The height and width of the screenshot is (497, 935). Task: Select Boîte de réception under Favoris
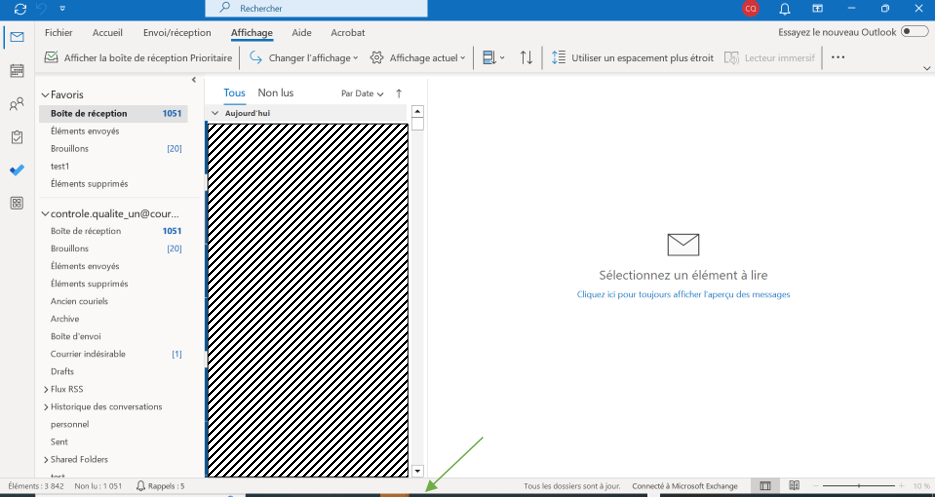pyautogui.click(x=113, y=113)
